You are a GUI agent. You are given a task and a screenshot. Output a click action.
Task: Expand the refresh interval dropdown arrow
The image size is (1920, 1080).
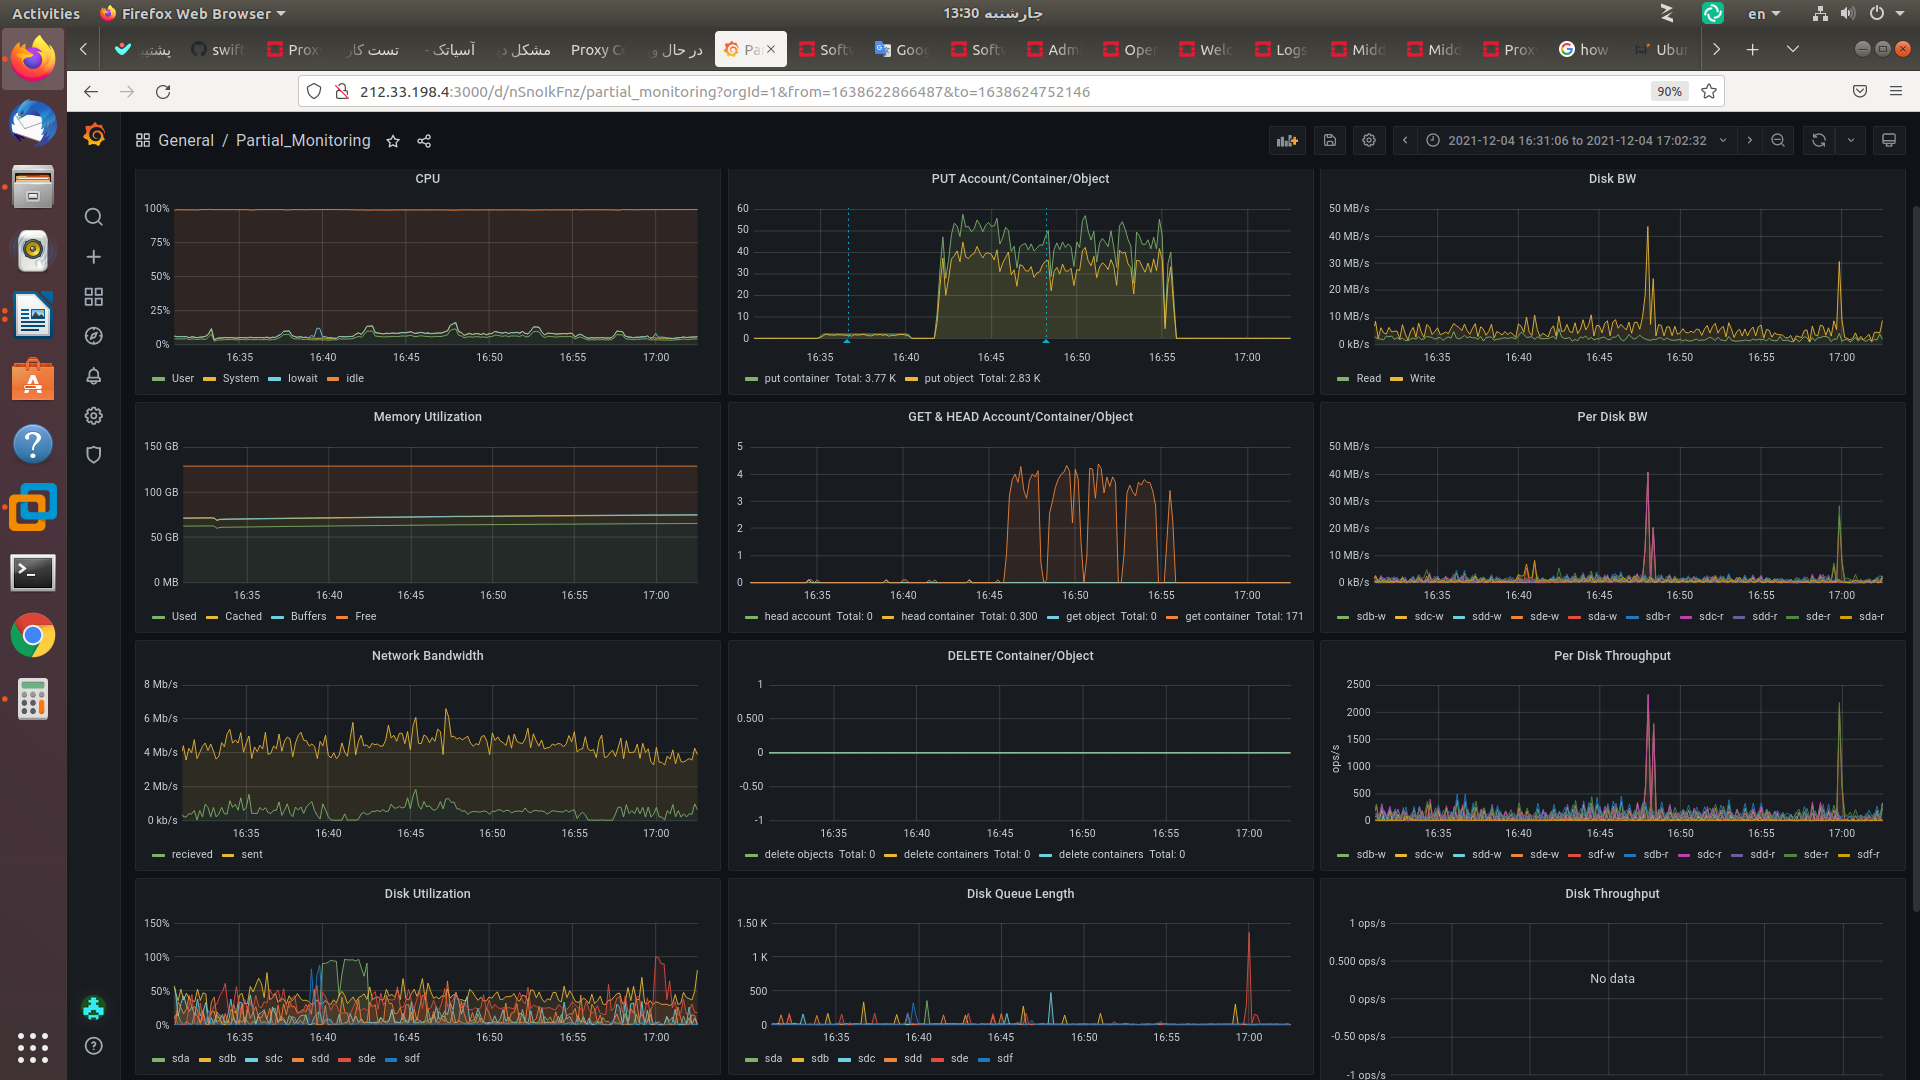pyautogui.click(x=1851, y=141)
